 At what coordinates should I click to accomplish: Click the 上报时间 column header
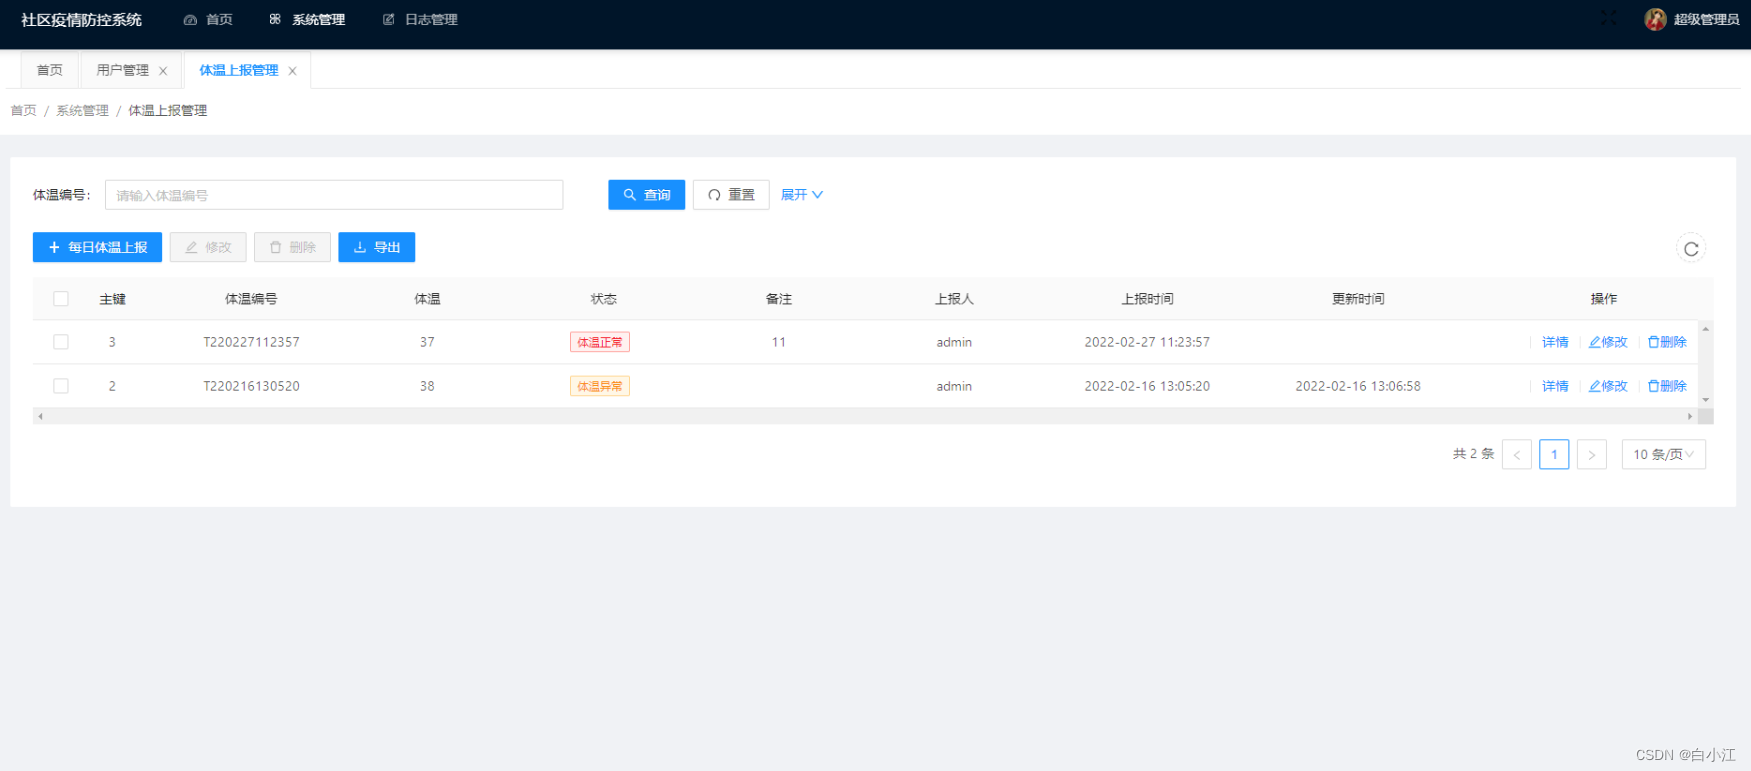pyautogui.click(x=1147, y=299)
